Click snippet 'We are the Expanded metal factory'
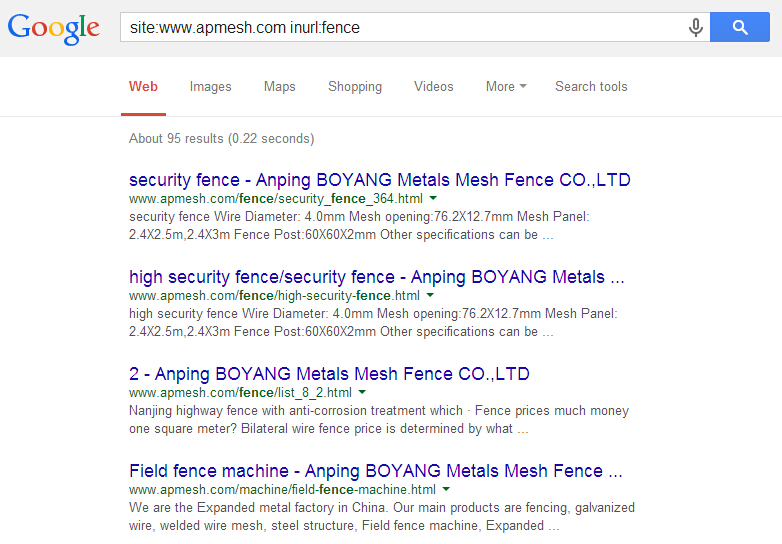The height and width of the screenshot is (544, 782). click(x=382, y=517)
